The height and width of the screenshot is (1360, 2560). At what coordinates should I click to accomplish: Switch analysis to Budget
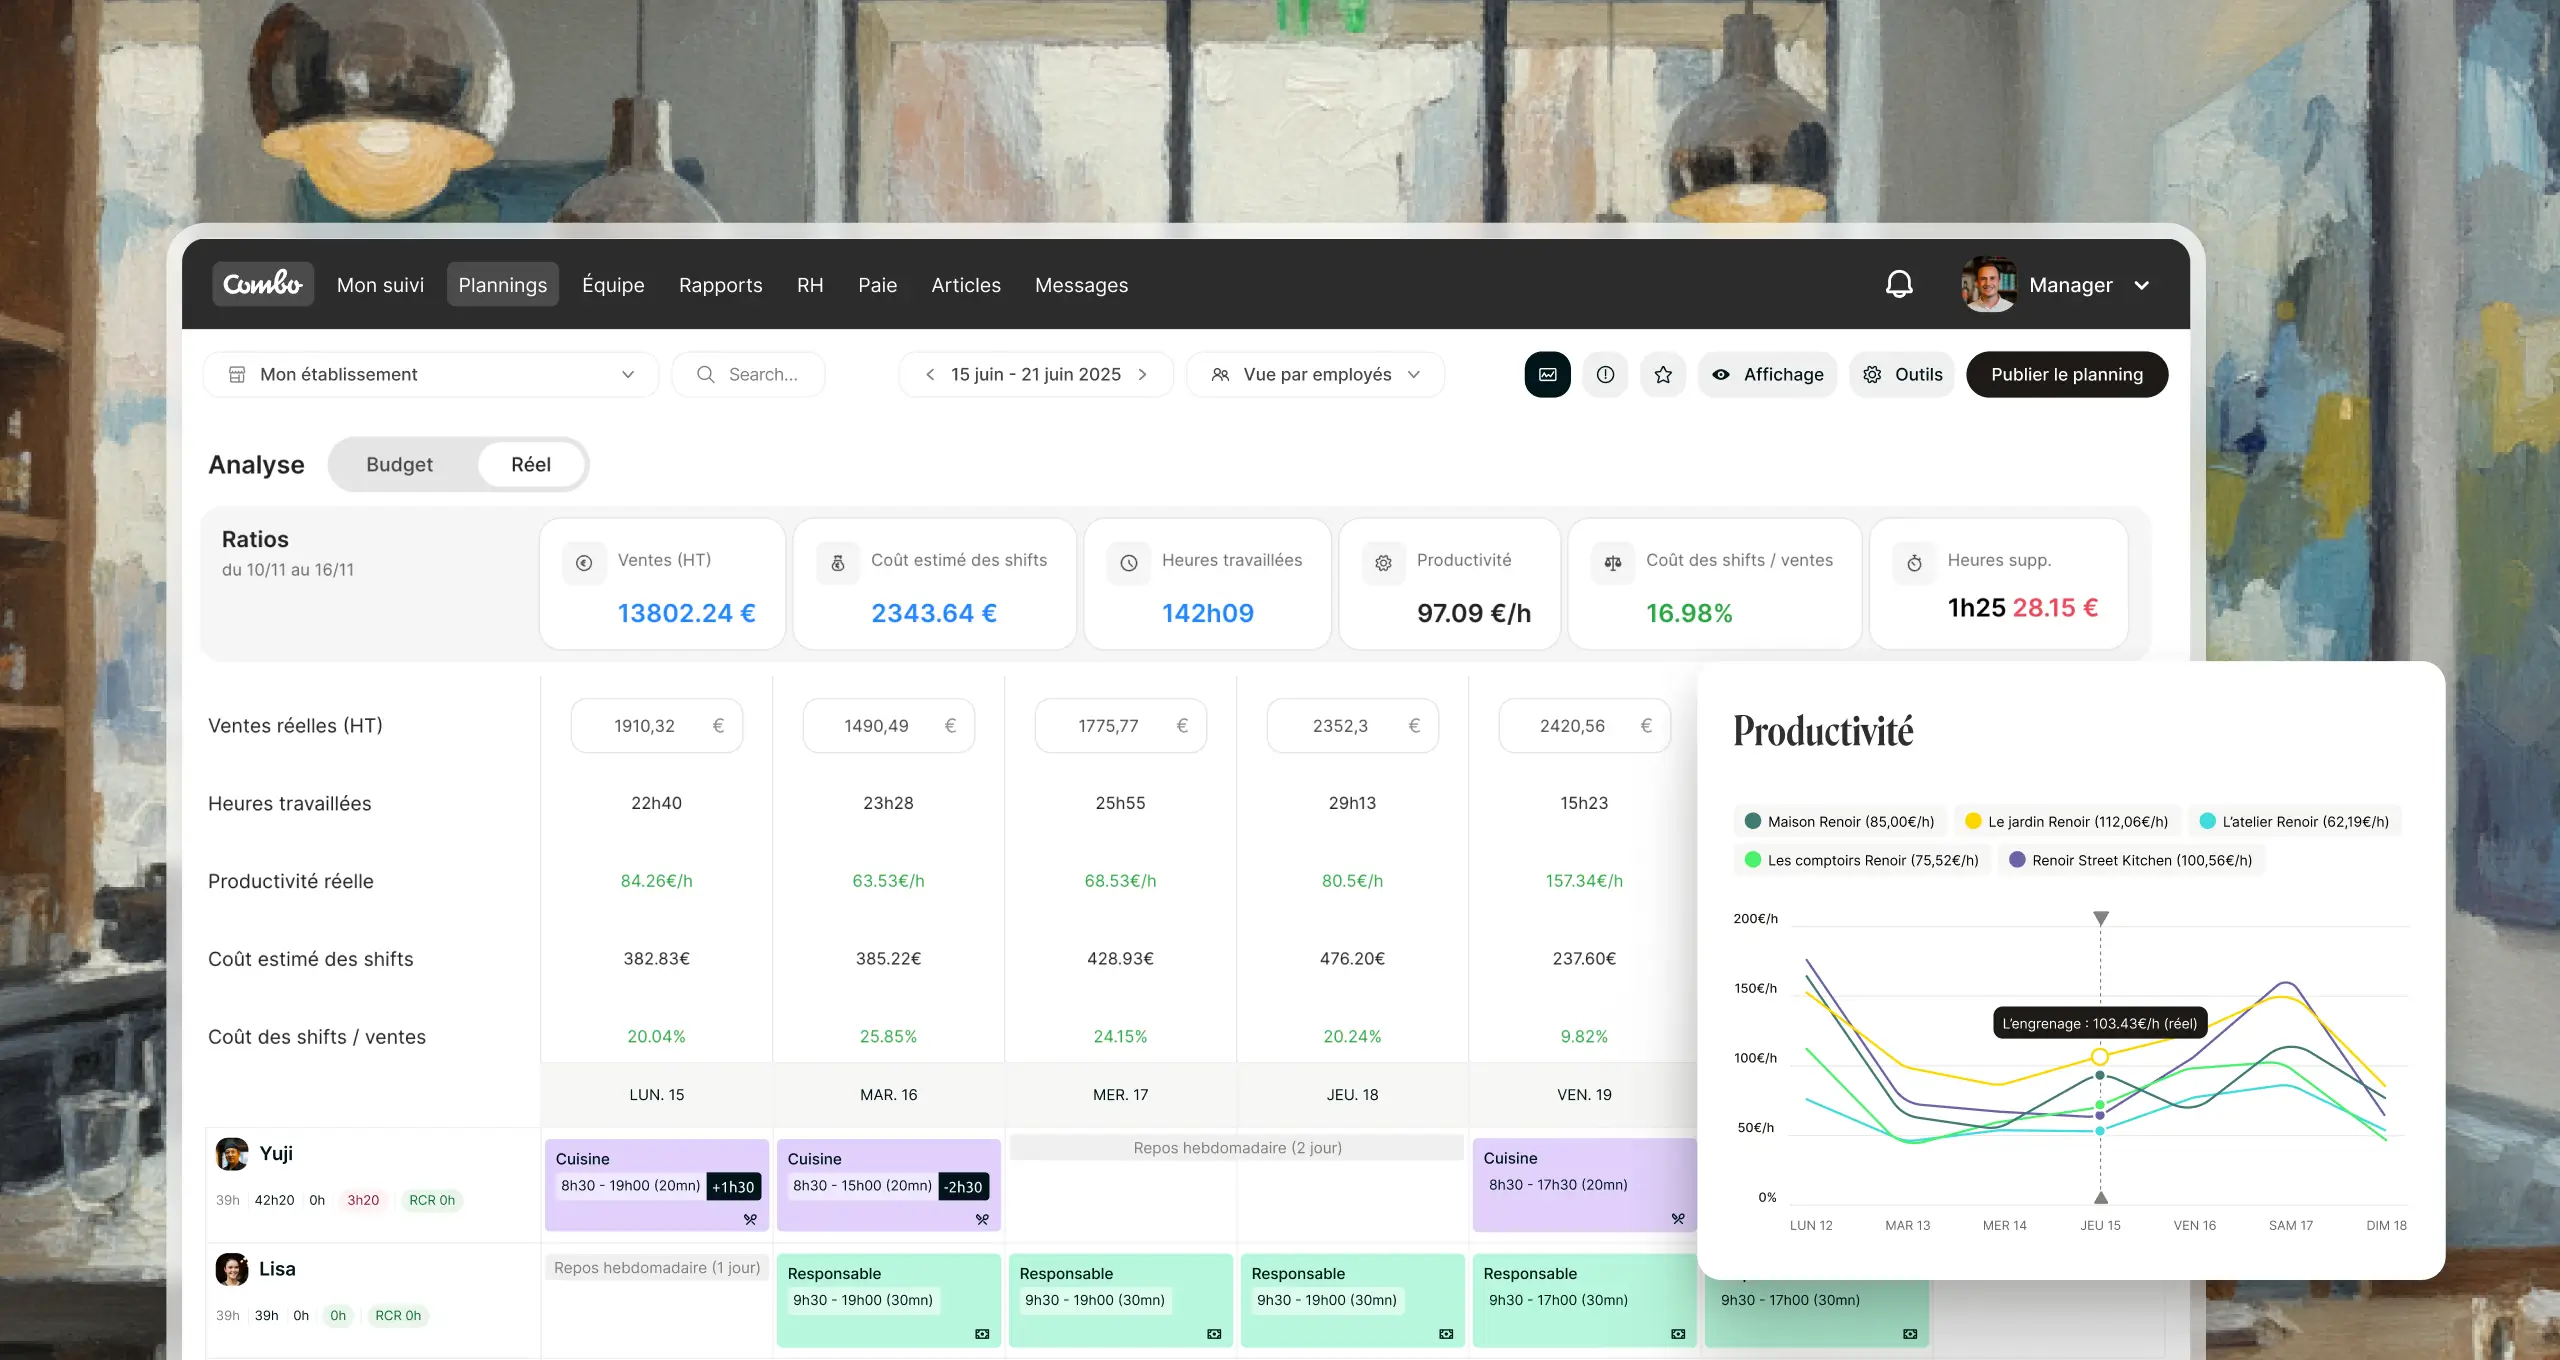pyautogui.click(x=399, y=464)
